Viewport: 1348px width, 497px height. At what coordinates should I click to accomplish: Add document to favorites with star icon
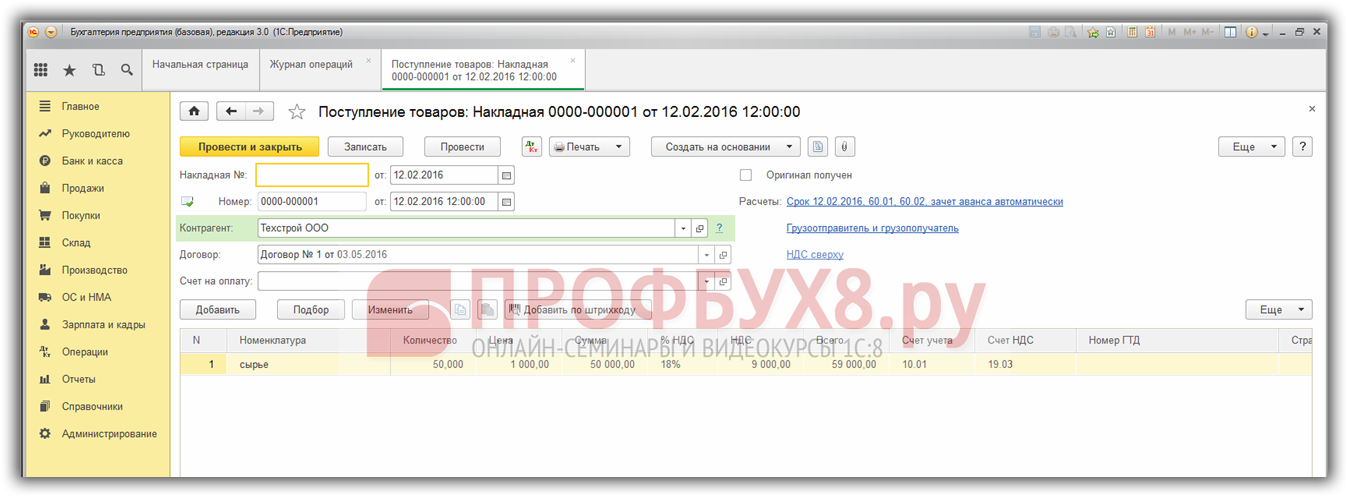(x=296, y=112)
